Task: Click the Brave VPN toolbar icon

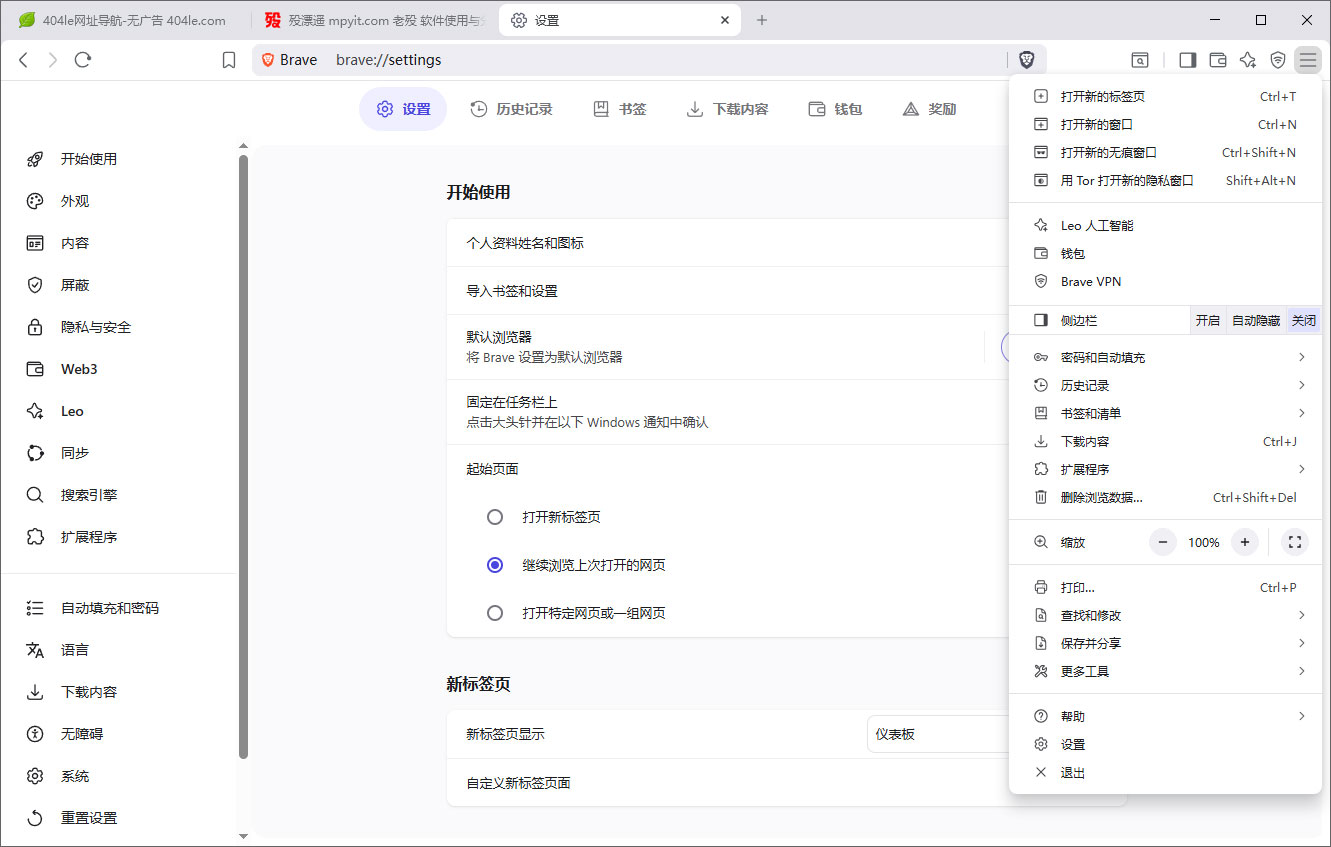Action: click(1278, 60)
